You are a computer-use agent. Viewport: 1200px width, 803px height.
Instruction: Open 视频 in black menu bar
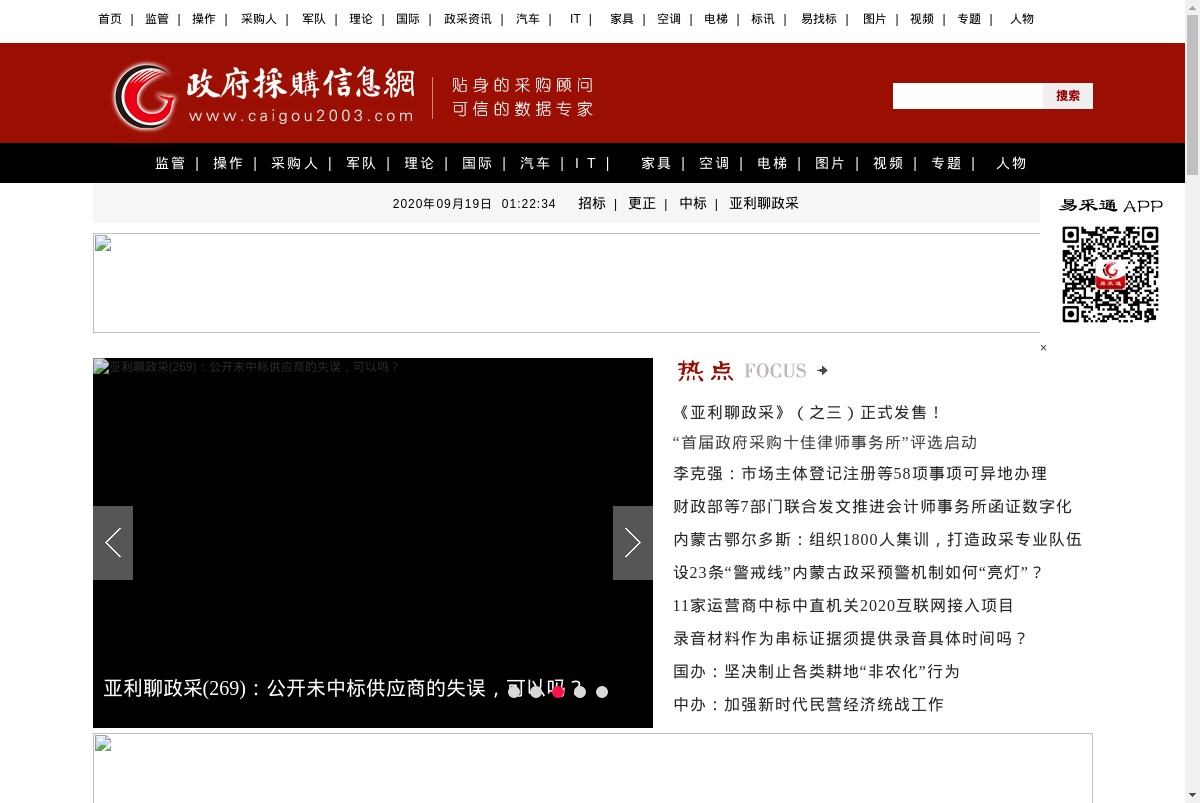pyautogui.click(x=889, y=163)
